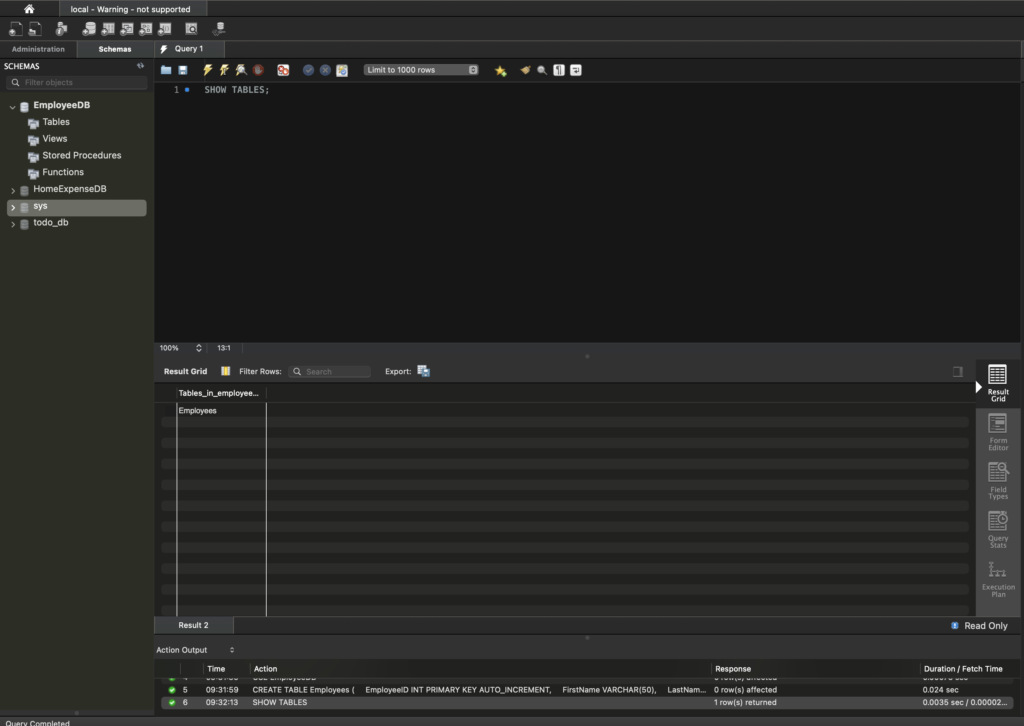Open the Form Editor panel
The image size is (1024, 726).
click(x=997, y=432)
